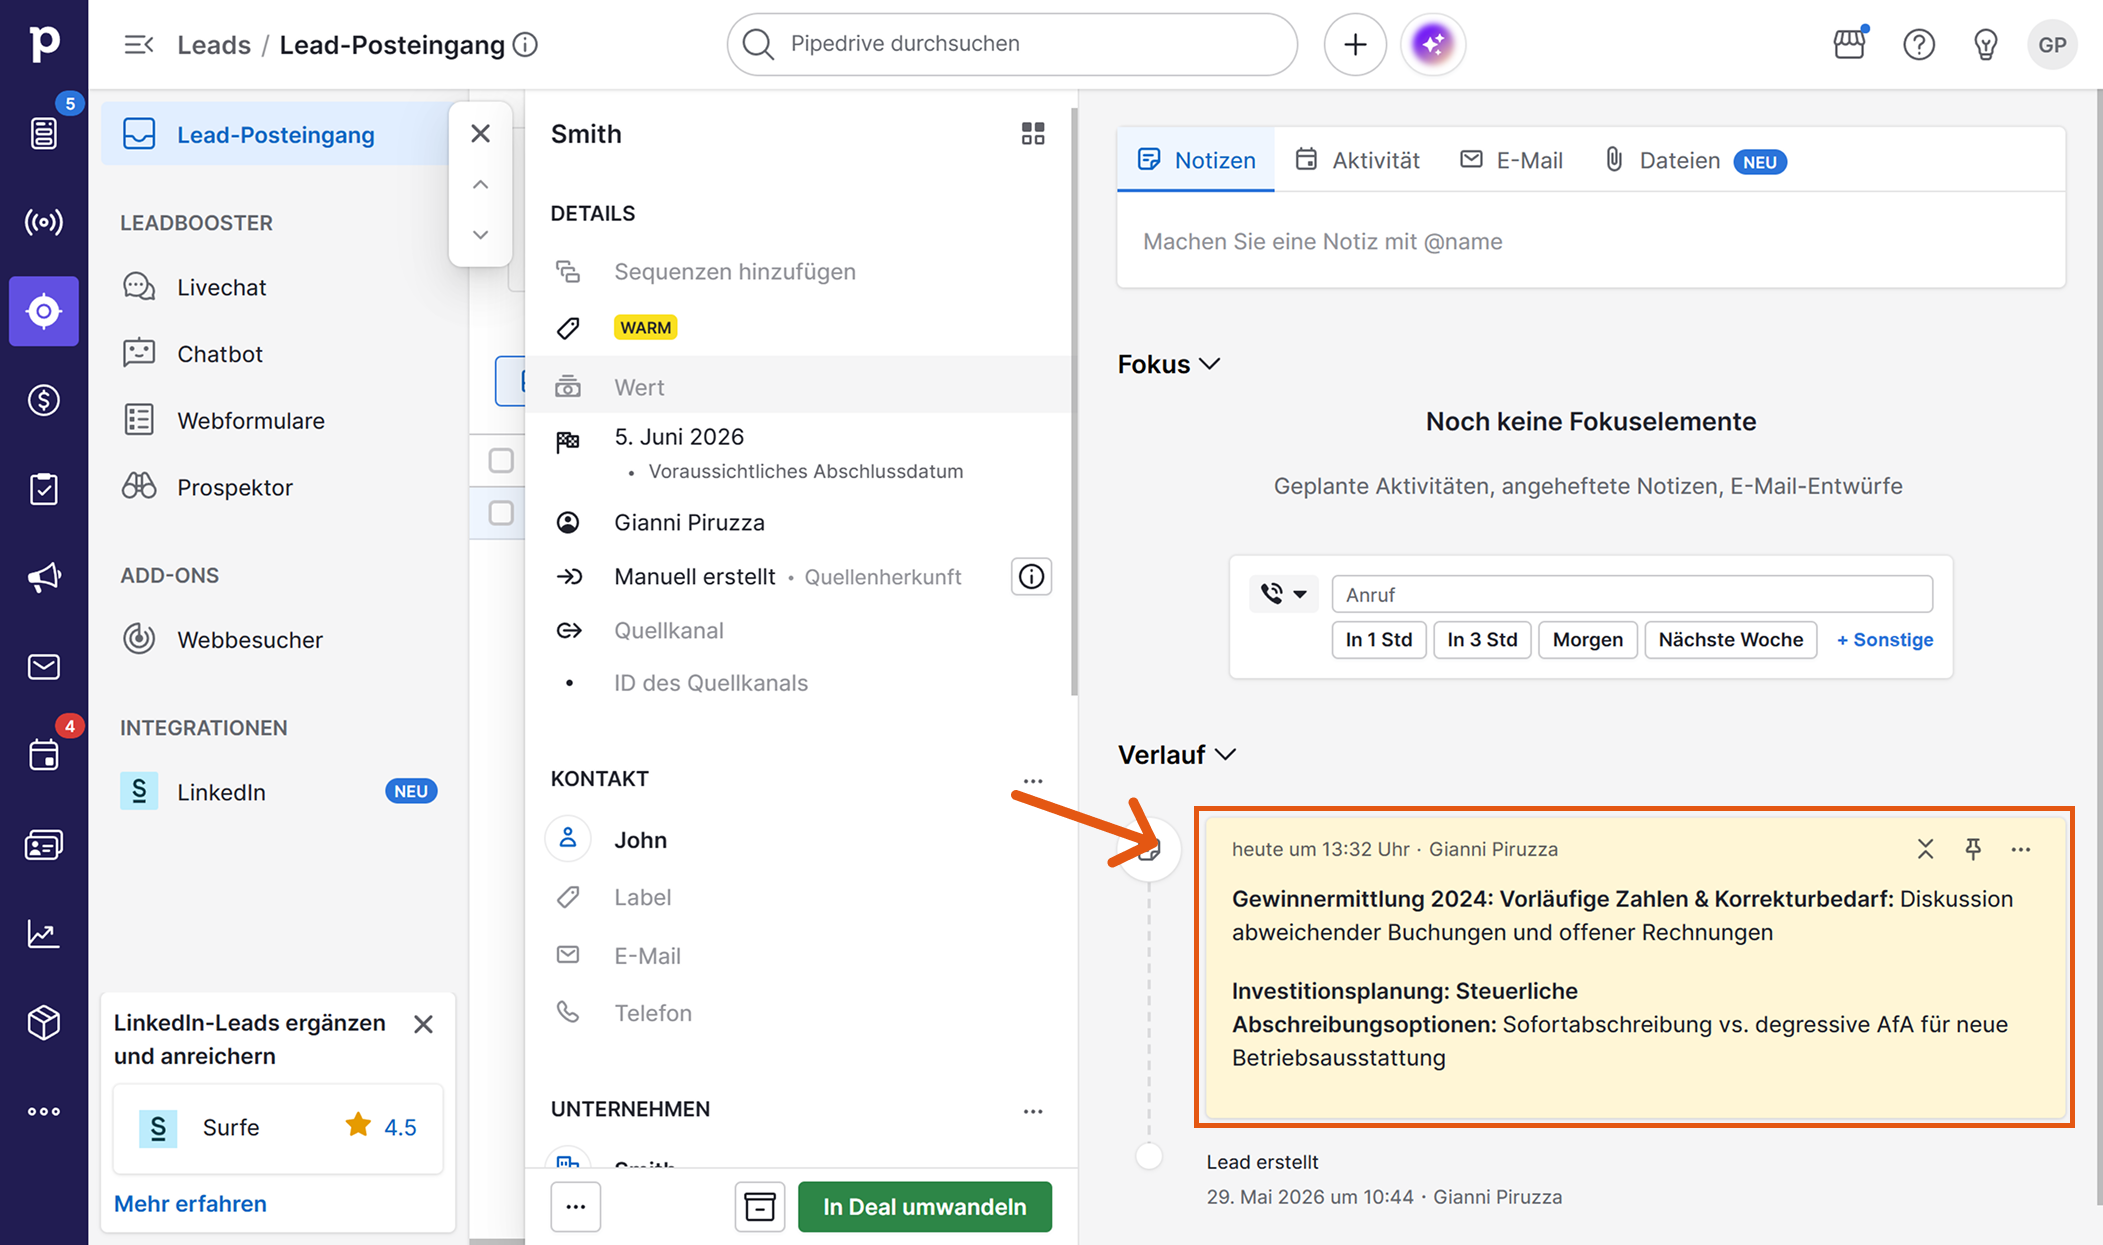This screenshot has height=1245, width=2103.
Task: Click the note field Machen Sie eine Notiz
Action: (x=1591, y=241)
